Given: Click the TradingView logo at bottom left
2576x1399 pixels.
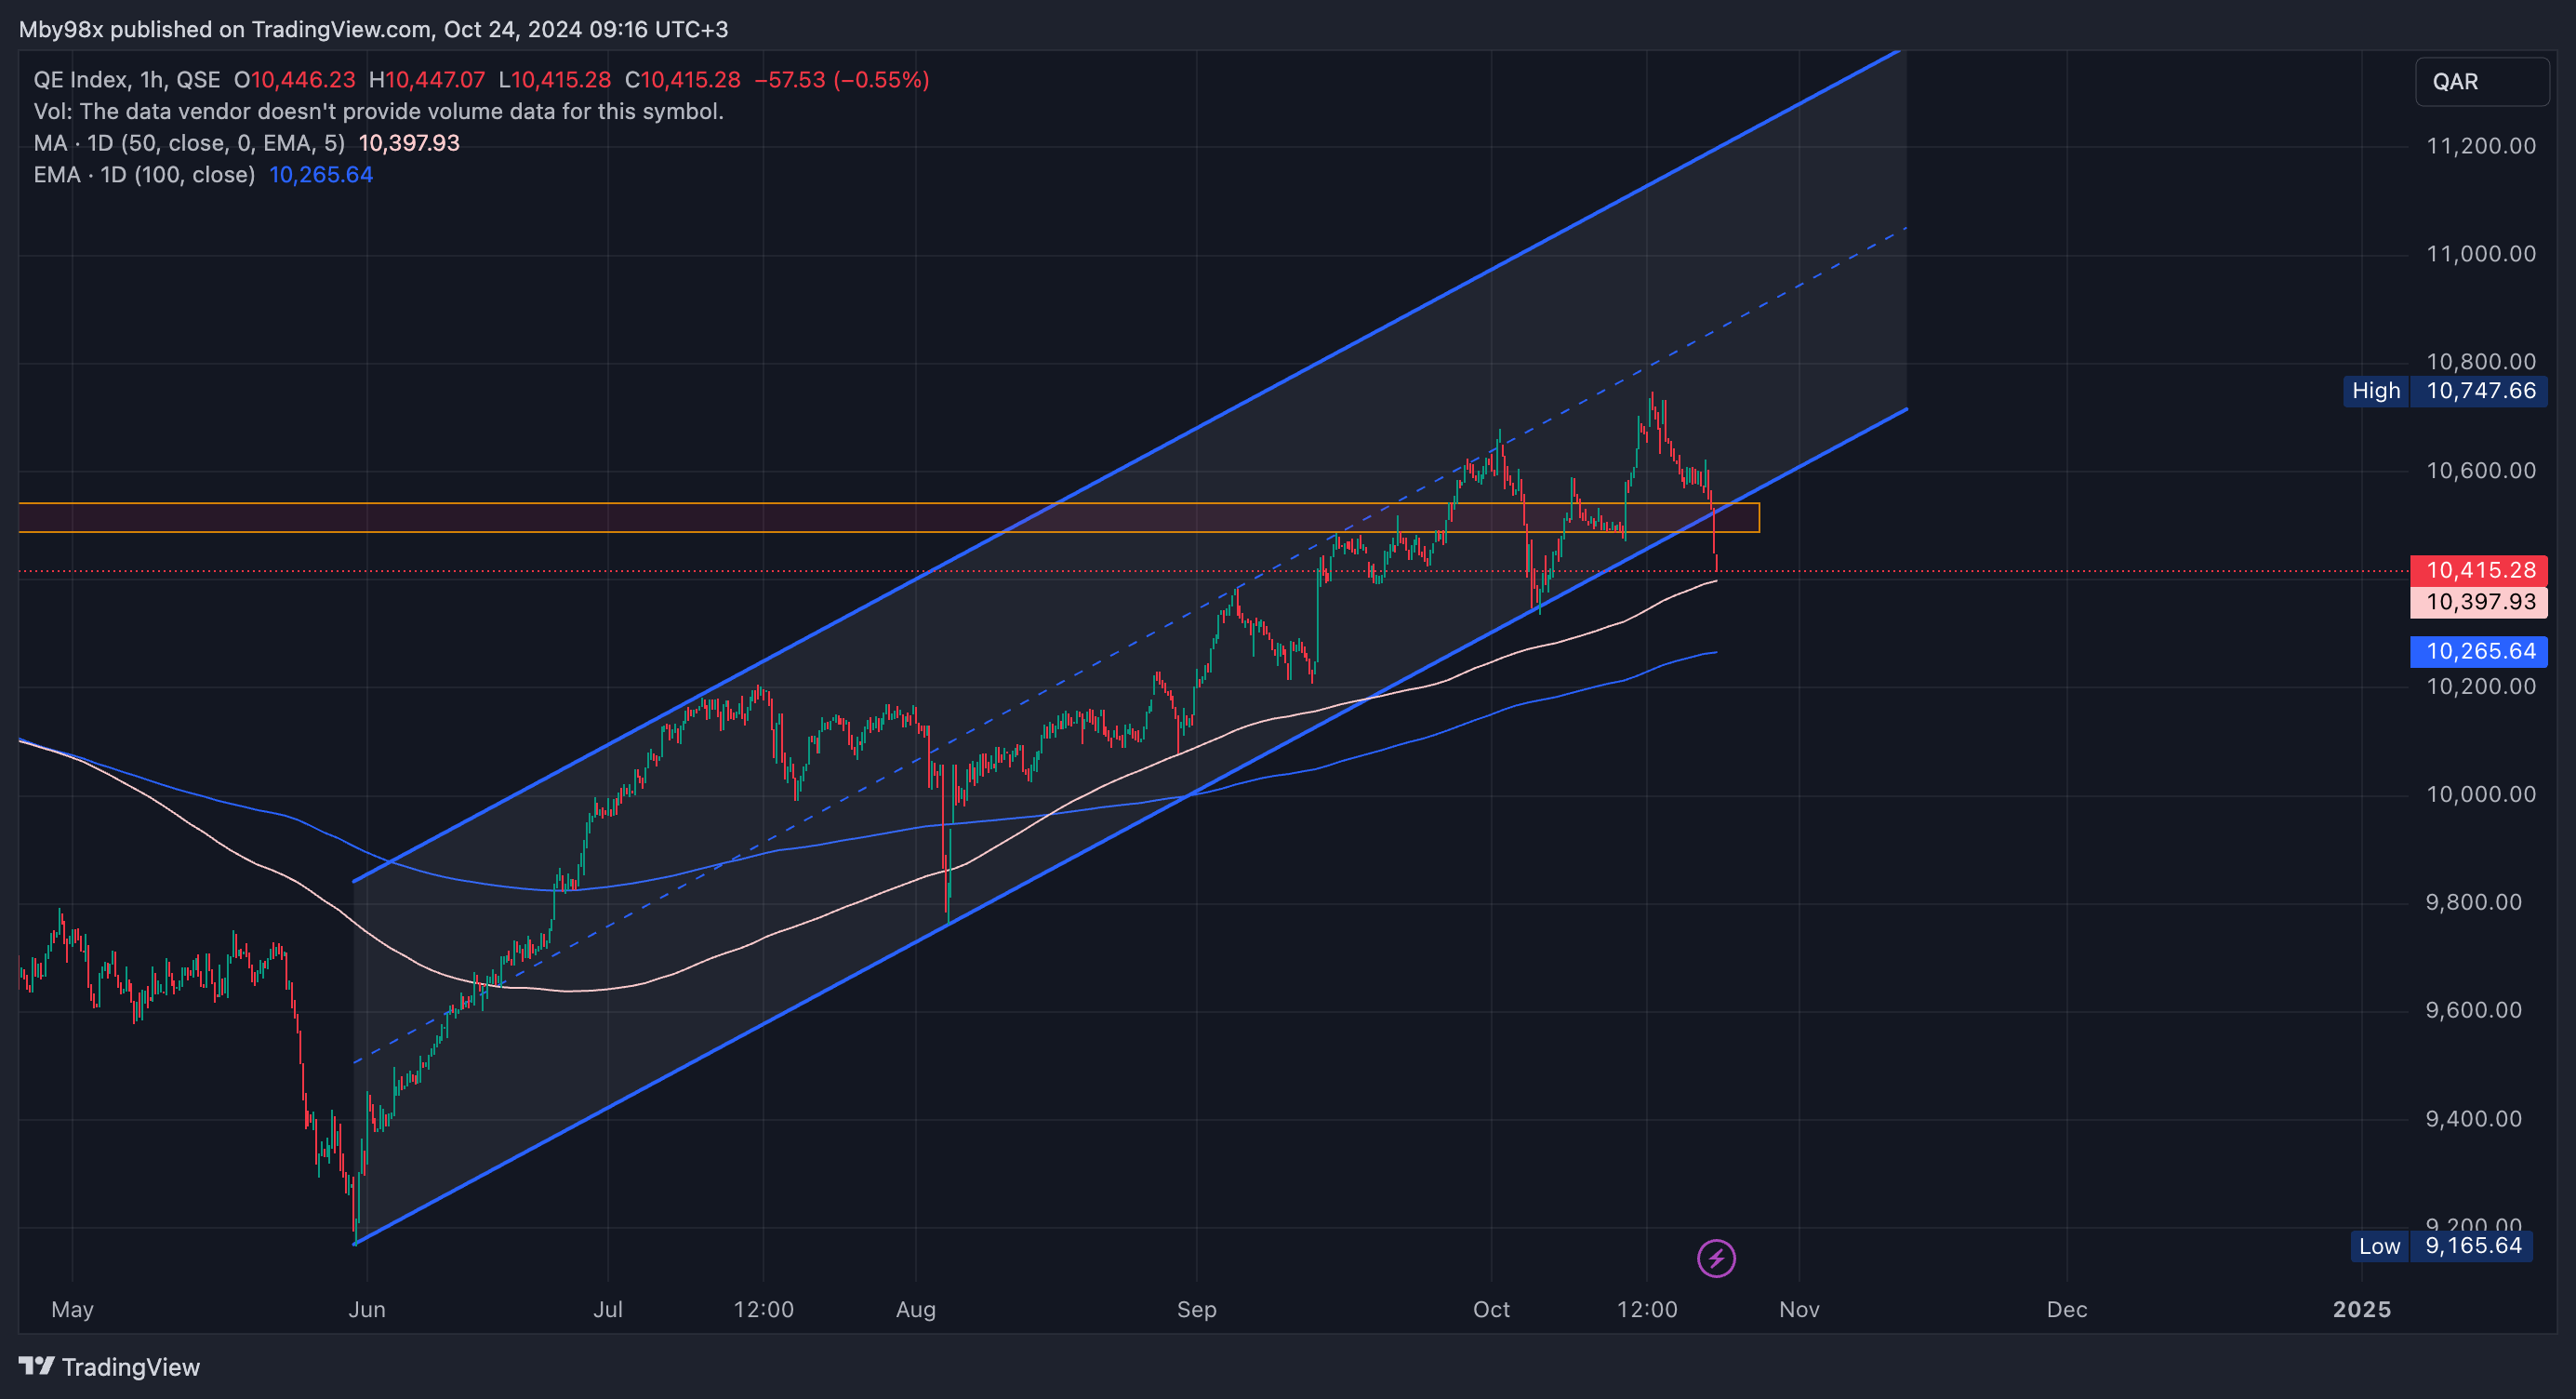Looking at the screenshot, I should [x=109, y=1367].
